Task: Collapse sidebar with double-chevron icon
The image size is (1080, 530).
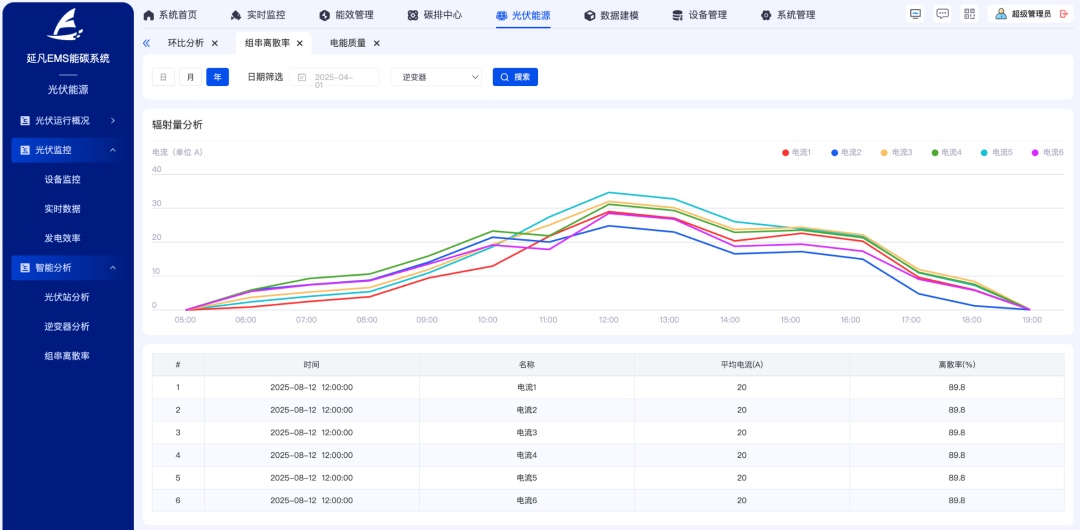Action: pyautogui.click(x=146, y=43)
